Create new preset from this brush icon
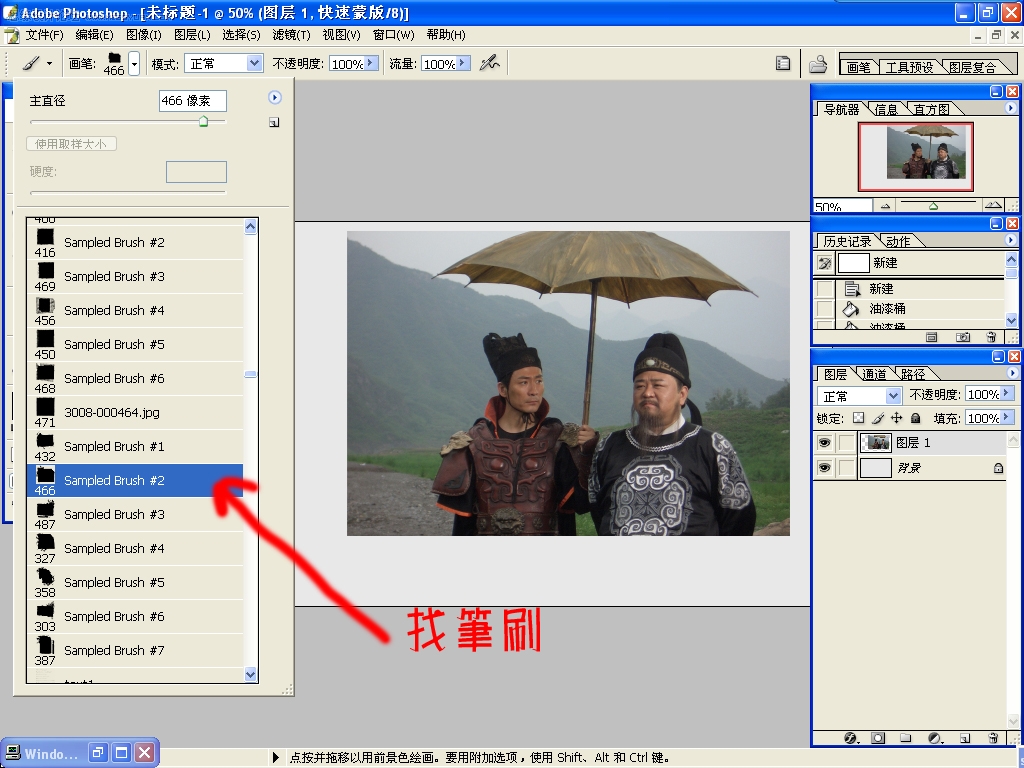Image resolution: width=1024 pixels, height=768 pixels. pyautogui.click(x=274, y=122)
